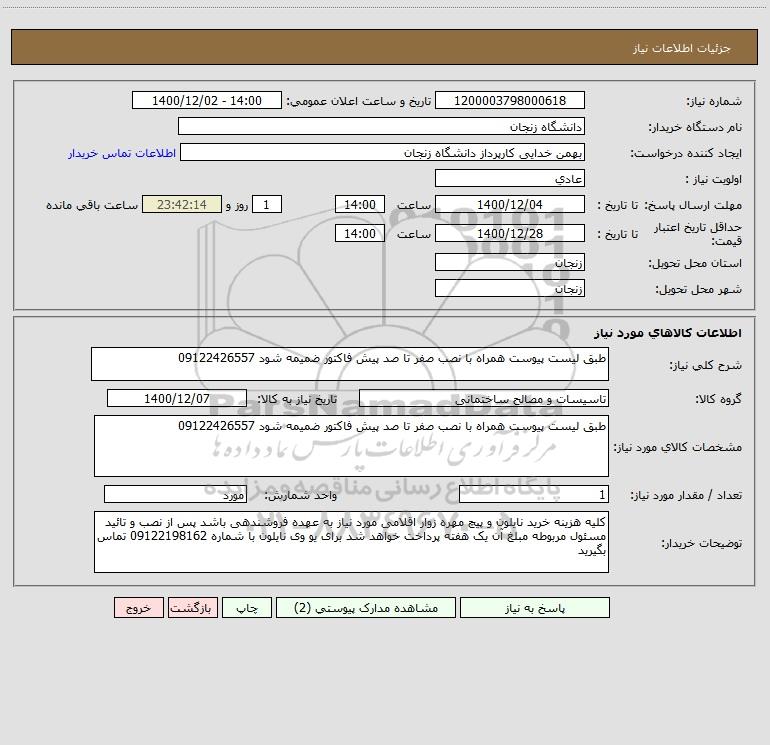Click the quantity field showing 1
Screen dimensions: 770x745
pyautogui.click(x=534, y=494)
